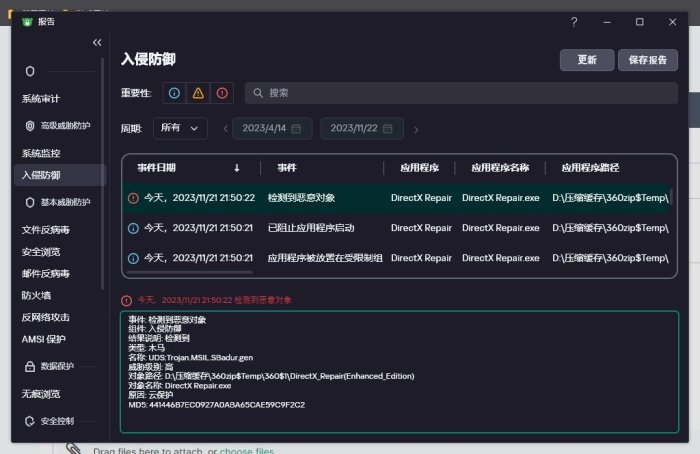This screenshot has width=700, height=454.
Task: Click the red alert icon above the details box
Action: tap(126, 300)
